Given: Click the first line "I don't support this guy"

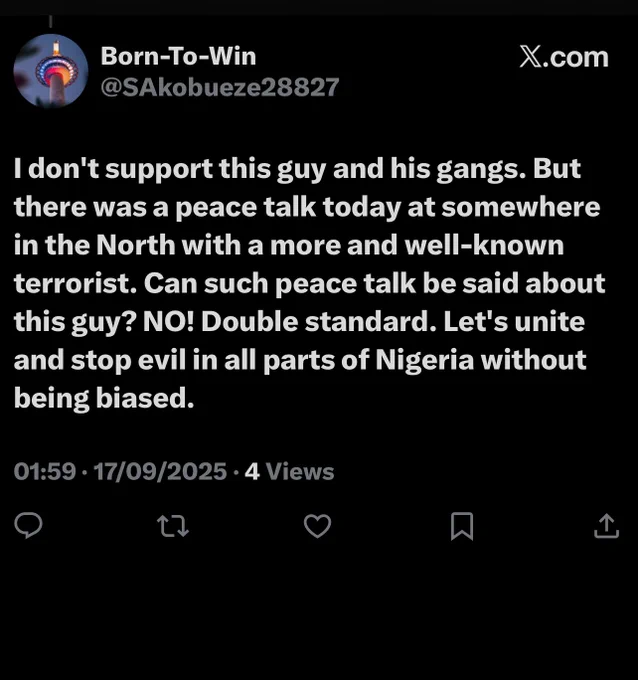Looking at the screenshot, I should click(170, 169).
